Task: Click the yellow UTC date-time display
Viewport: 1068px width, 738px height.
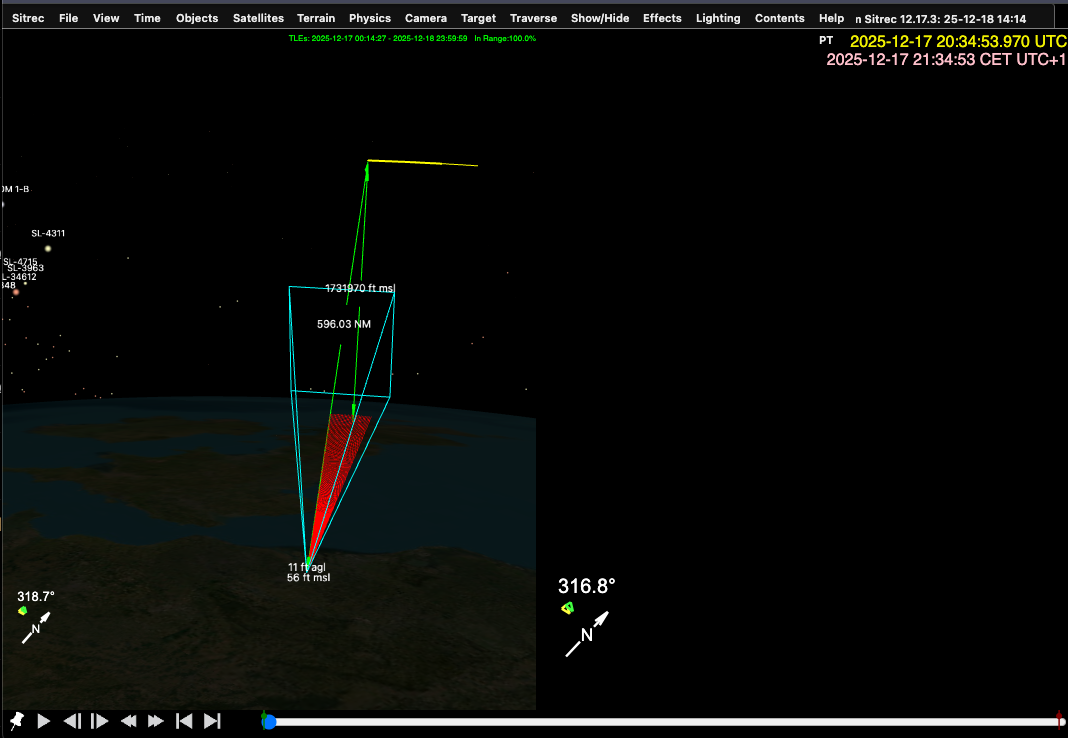Action: point(957,41)
